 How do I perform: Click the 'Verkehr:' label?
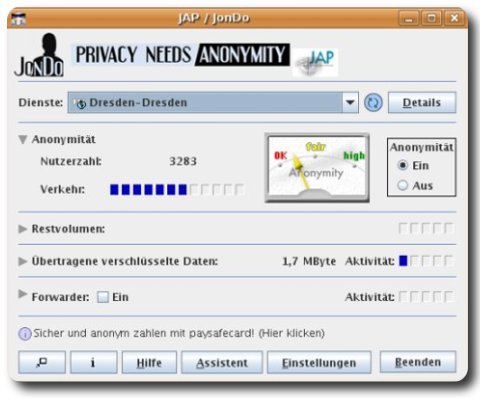63,189
